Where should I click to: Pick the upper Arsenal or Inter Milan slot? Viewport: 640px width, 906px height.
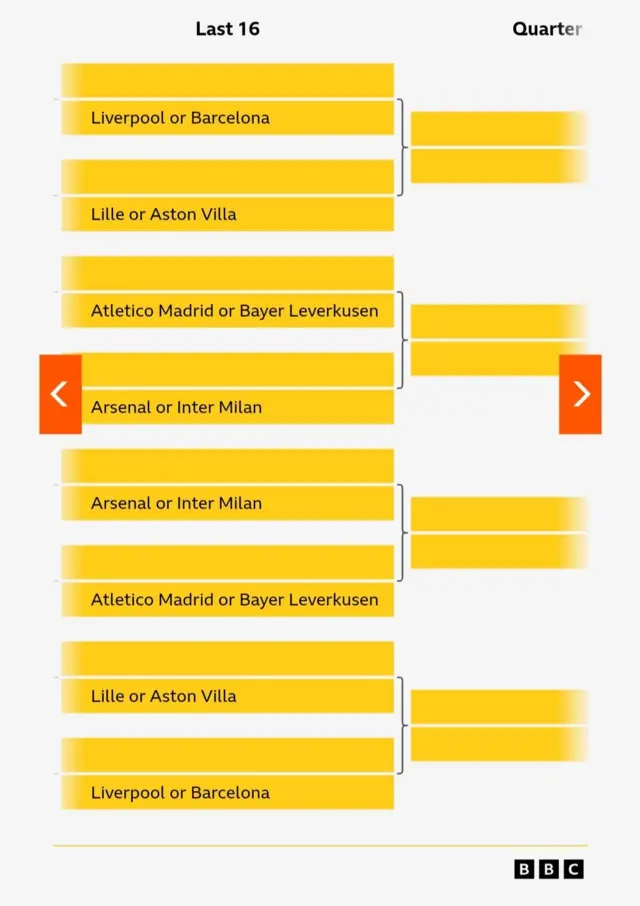click(228, 407)
